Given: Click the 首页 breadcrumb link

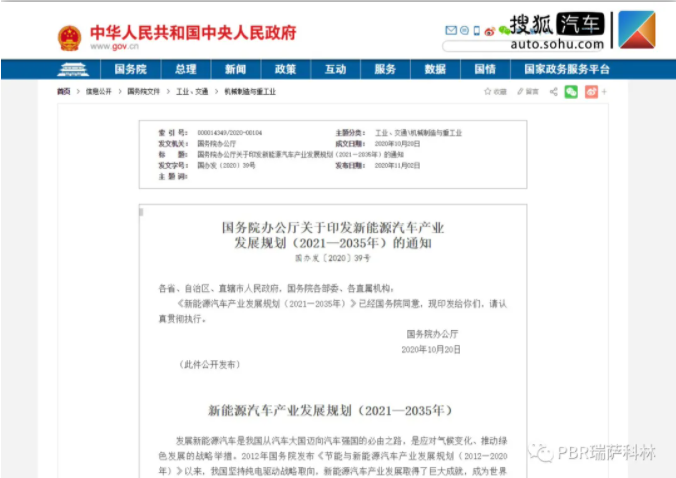Looking at the screenshot, I should [64, 91].
